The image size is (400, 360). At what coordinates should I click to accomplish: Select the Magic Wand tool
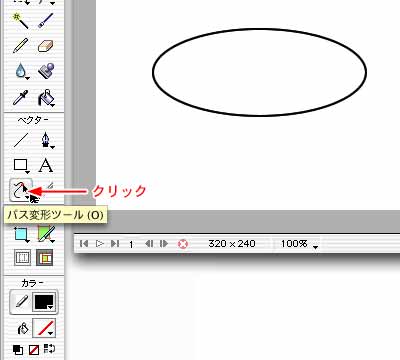pyautogui.click(x=20, y=20)
